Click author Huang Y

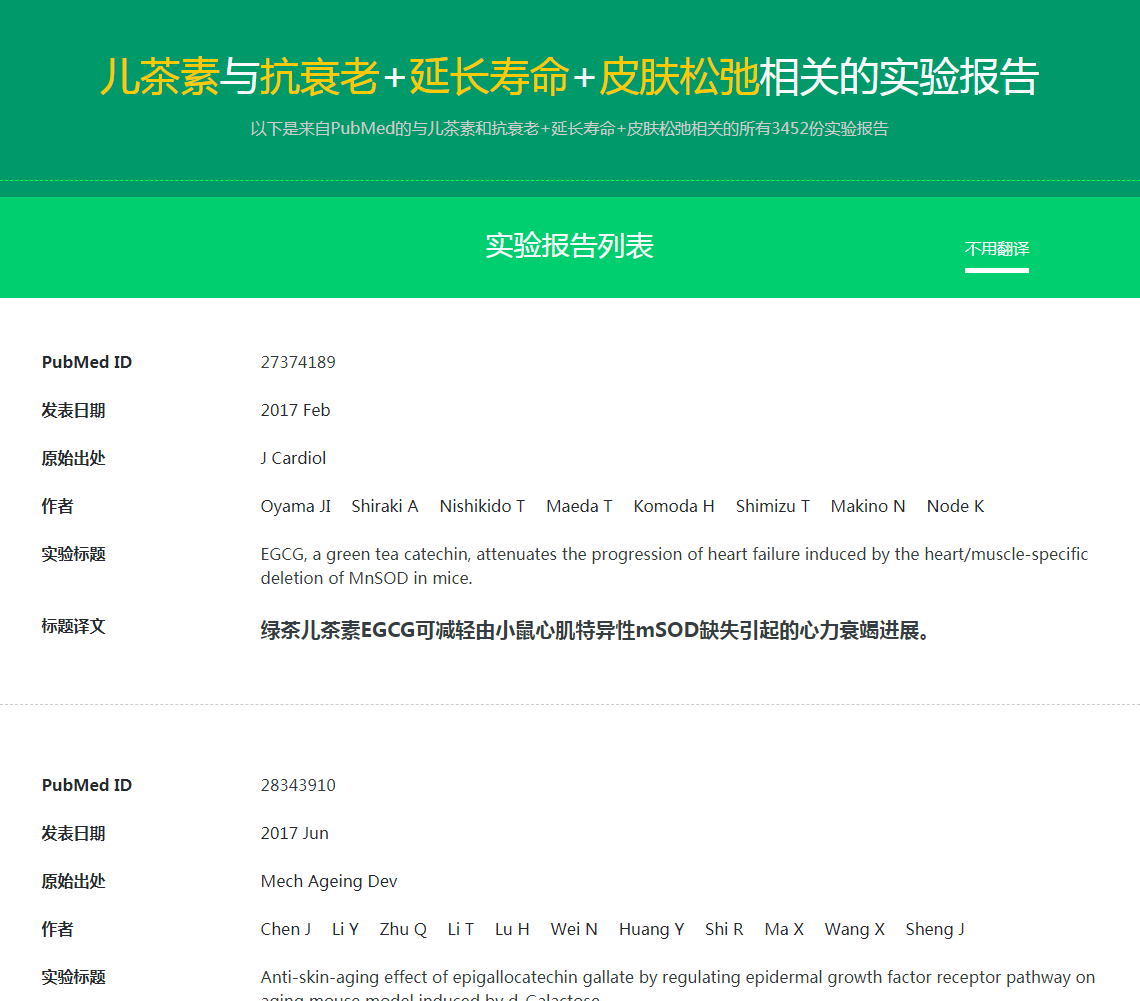click(x=651, y=929)
